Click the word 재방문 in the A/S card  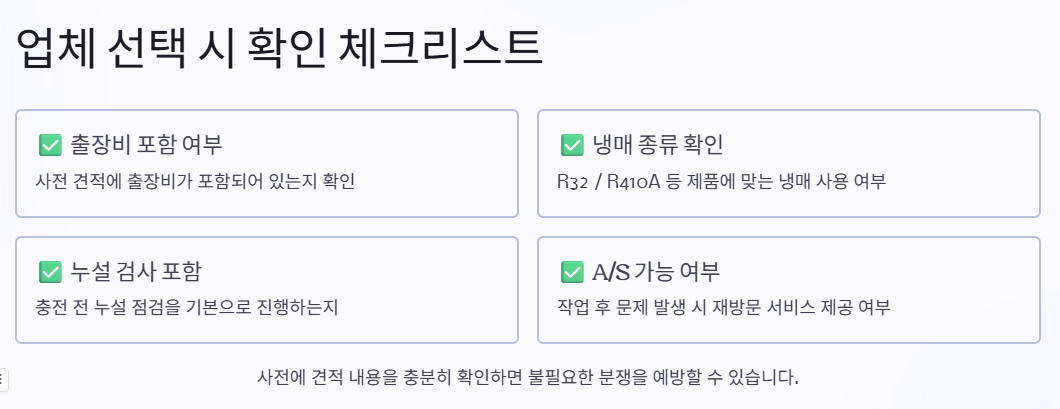tap(733, 308)
